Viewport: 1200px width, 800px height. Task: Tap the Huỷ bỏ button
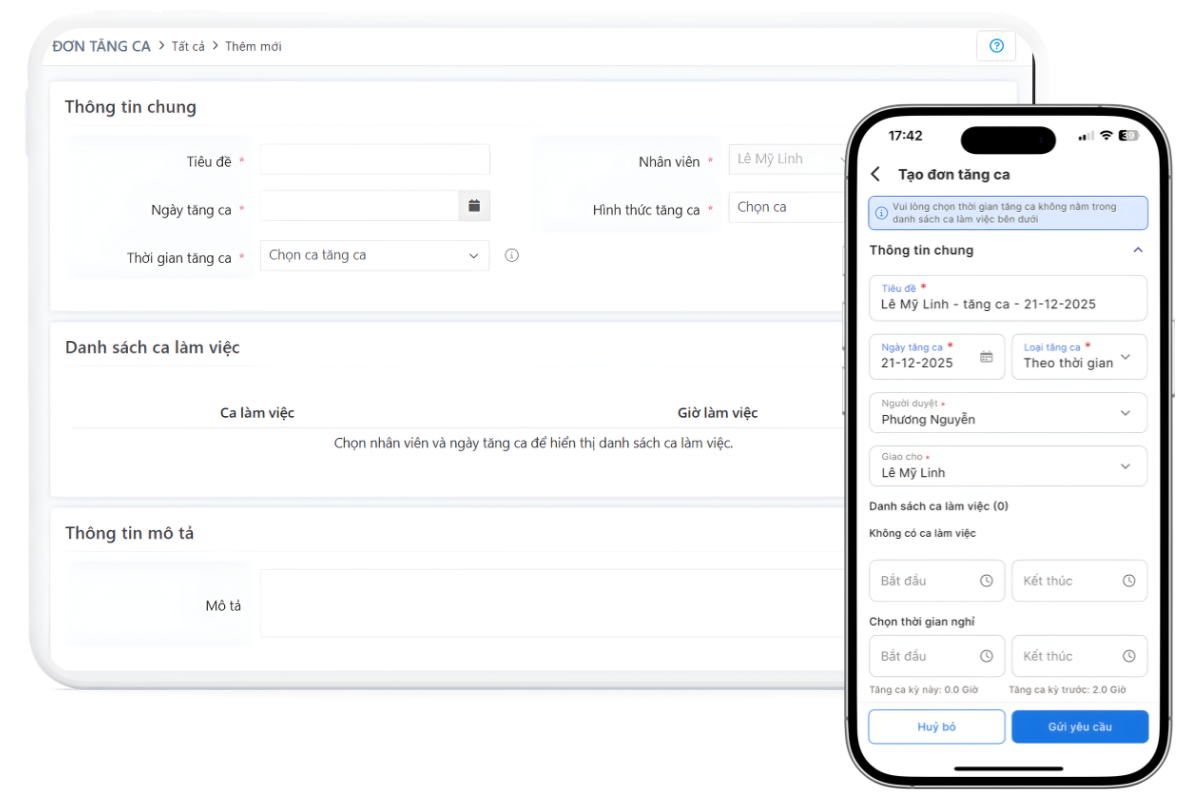tap(936, 727)
